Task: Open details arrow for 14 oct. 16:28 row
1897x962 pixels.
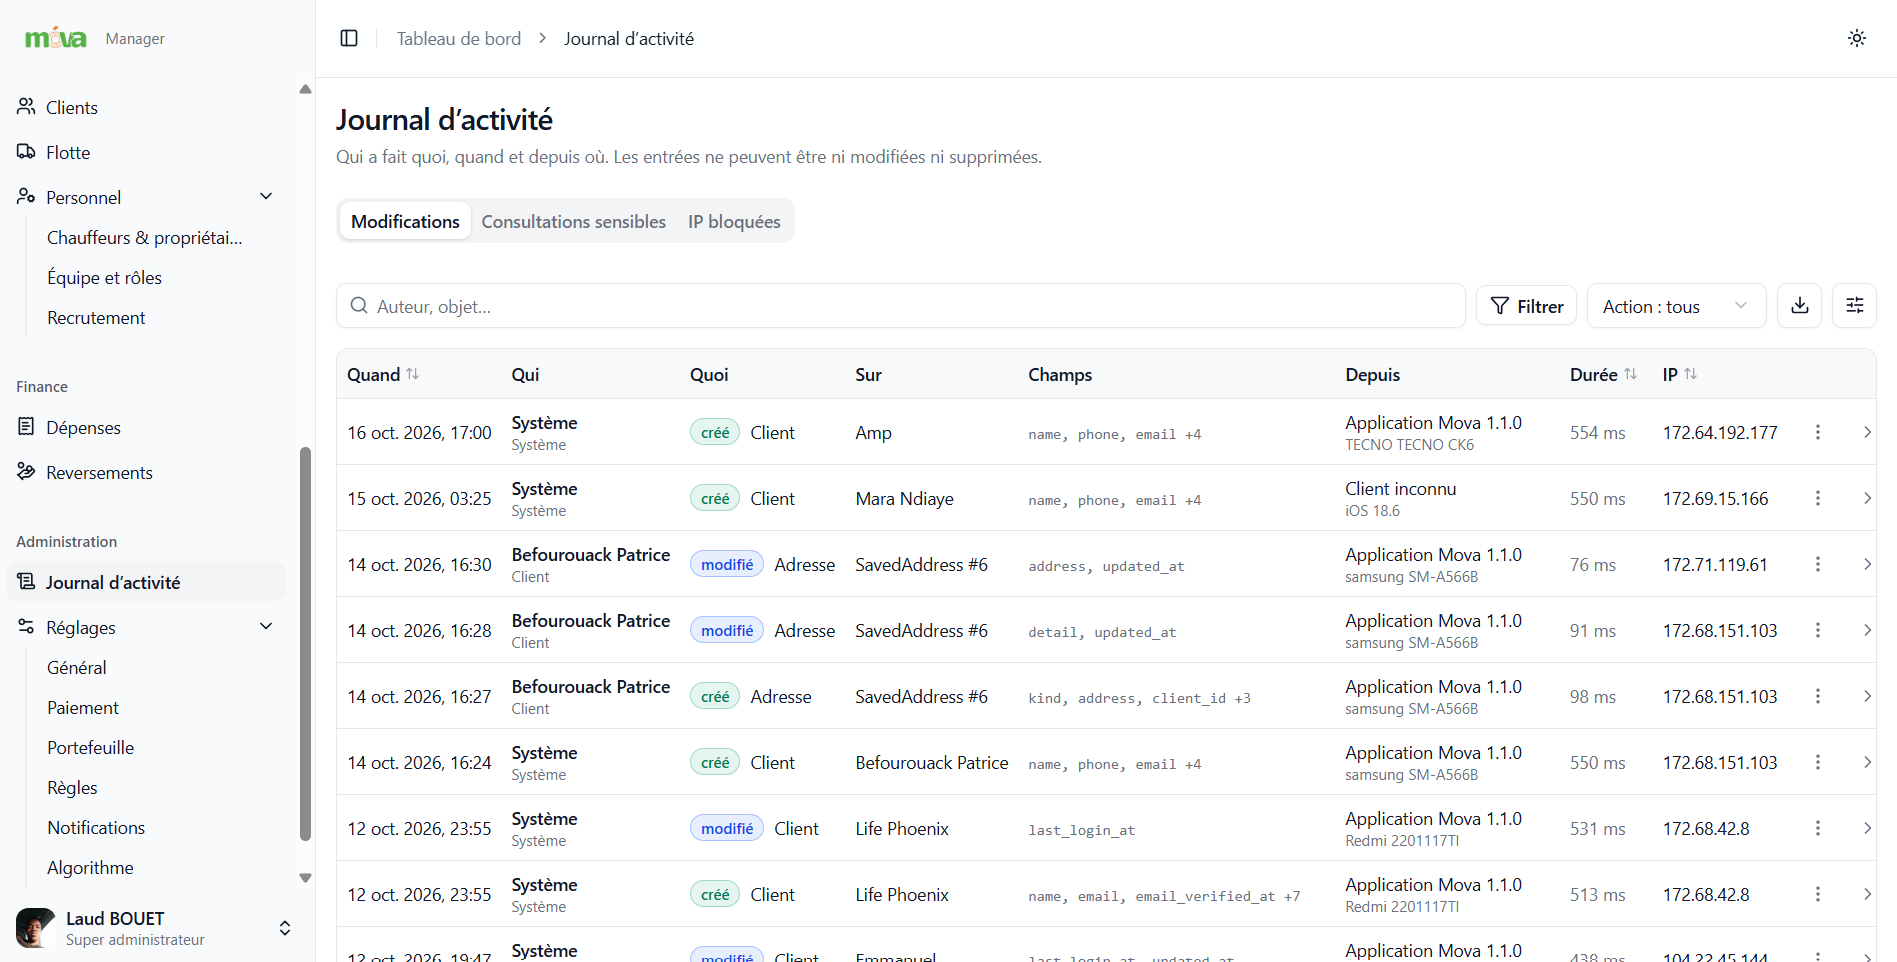Action: [1867, 630]
